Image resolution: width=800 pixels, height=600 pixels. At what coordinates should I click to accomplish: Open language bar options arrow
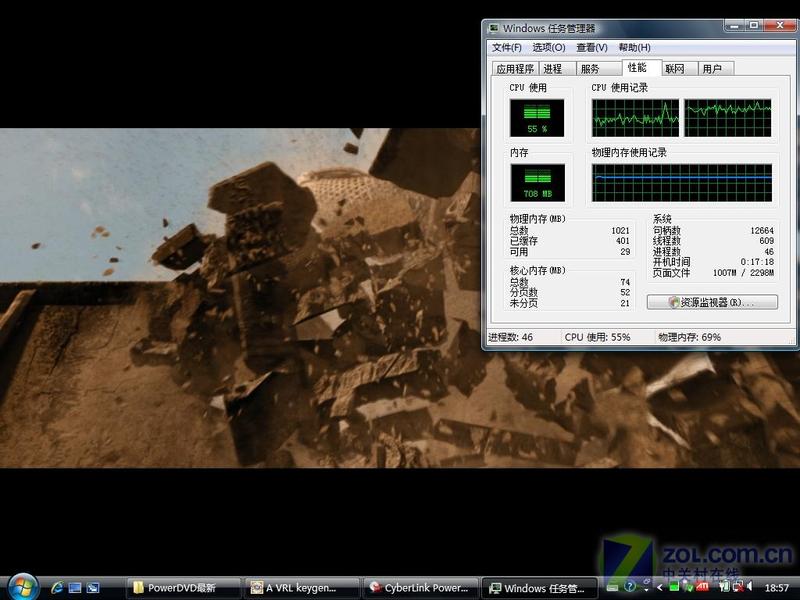646,590
